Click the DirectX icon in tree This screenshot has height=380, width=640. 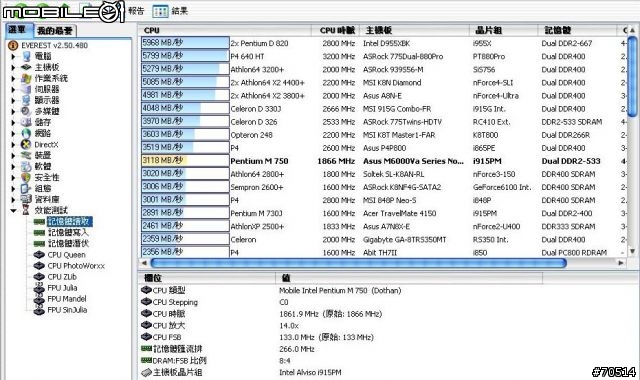pos(26,144)
